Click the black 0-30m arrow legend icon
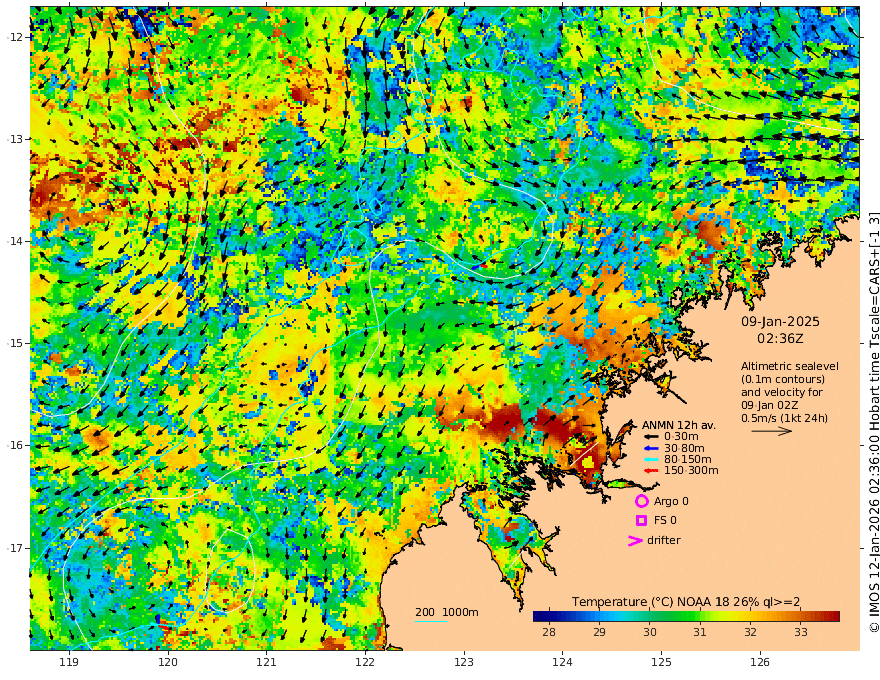880x680 pixels. pyautogui.click(x=650, y=437)
